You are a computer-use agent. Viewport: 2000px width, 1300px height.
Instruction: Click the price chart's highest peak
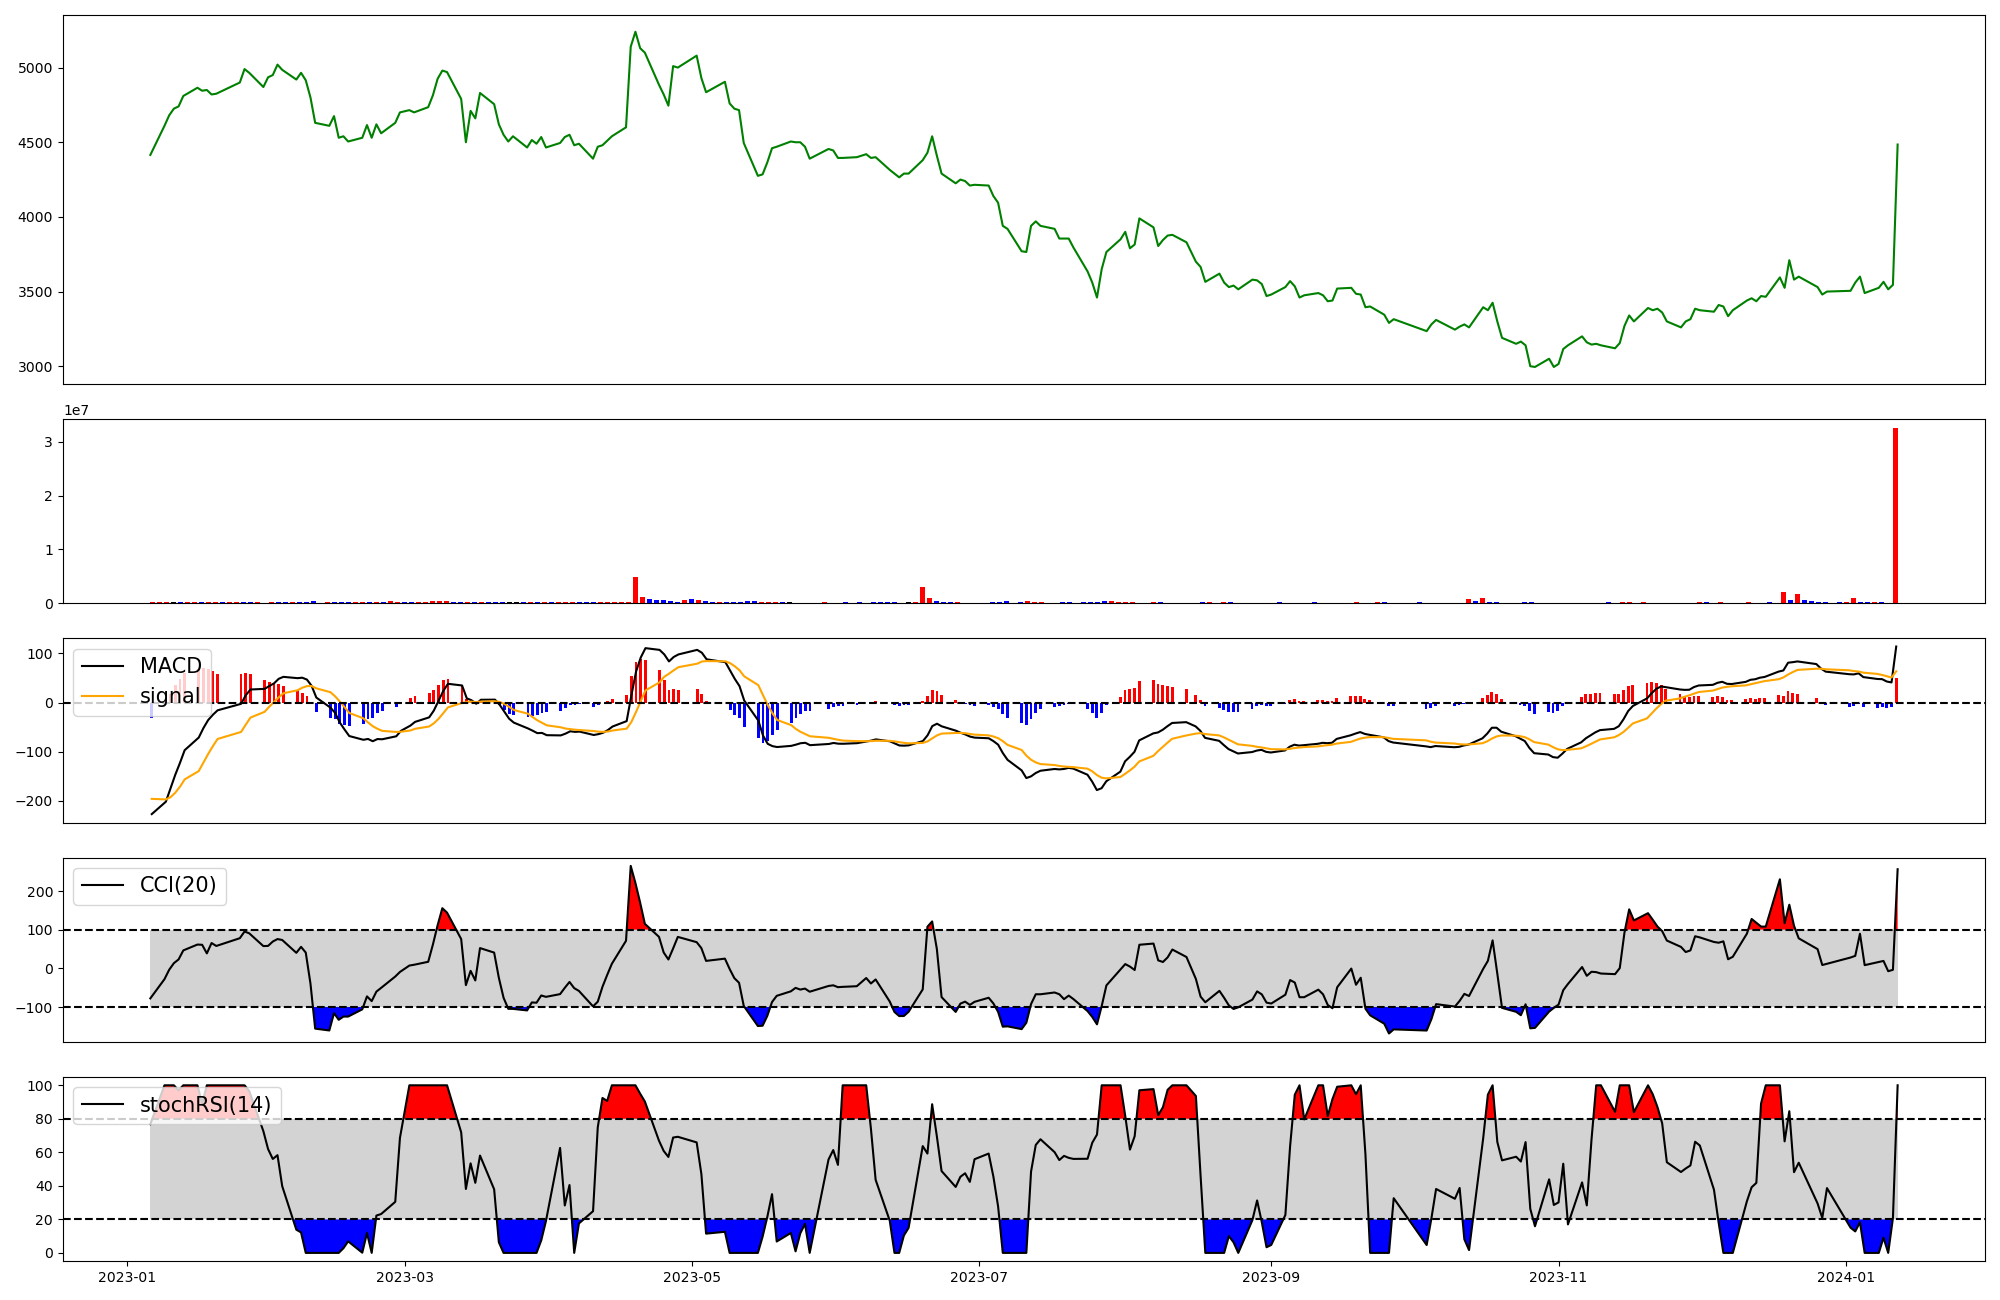coord(635,33)
